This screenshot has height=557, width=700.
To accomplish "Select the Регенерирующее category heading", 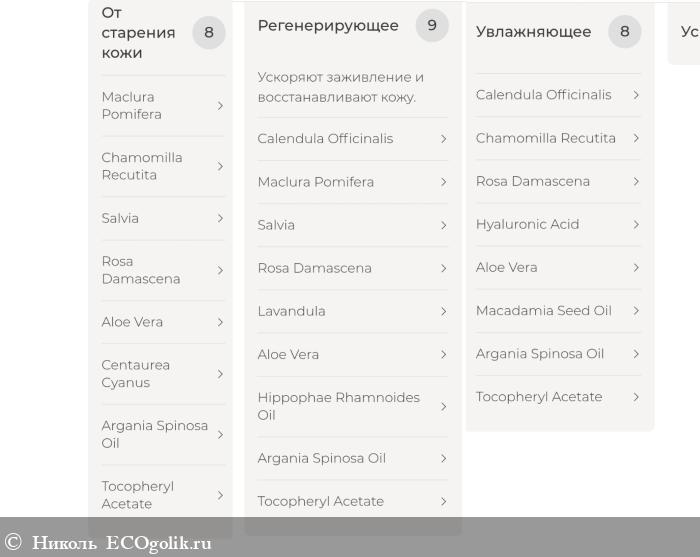I will (328, 26).
